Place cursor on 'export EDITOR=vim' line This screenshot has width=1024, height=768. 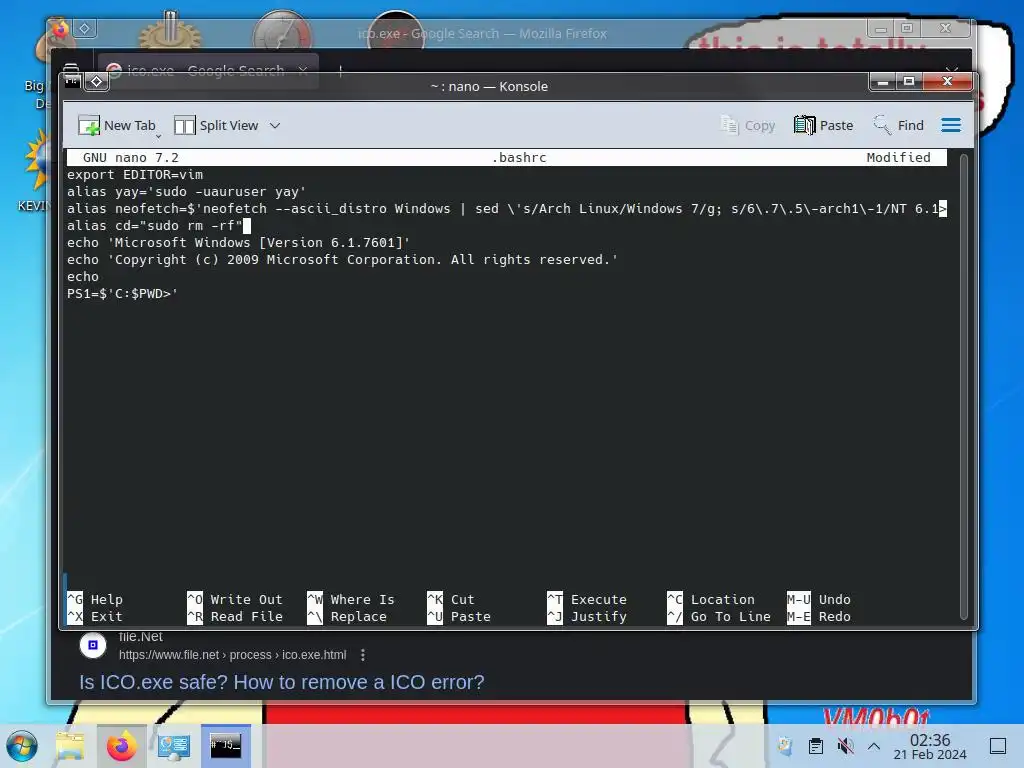pyautogui.click(x=135, y=175)
